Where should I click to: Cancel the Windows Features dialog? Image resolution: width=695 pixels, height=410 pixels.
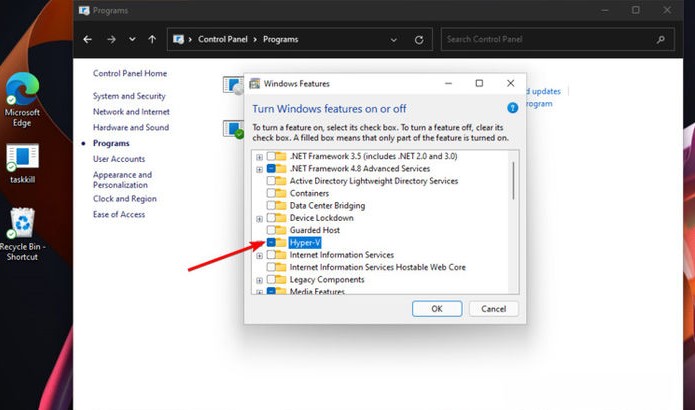(493, 309)
